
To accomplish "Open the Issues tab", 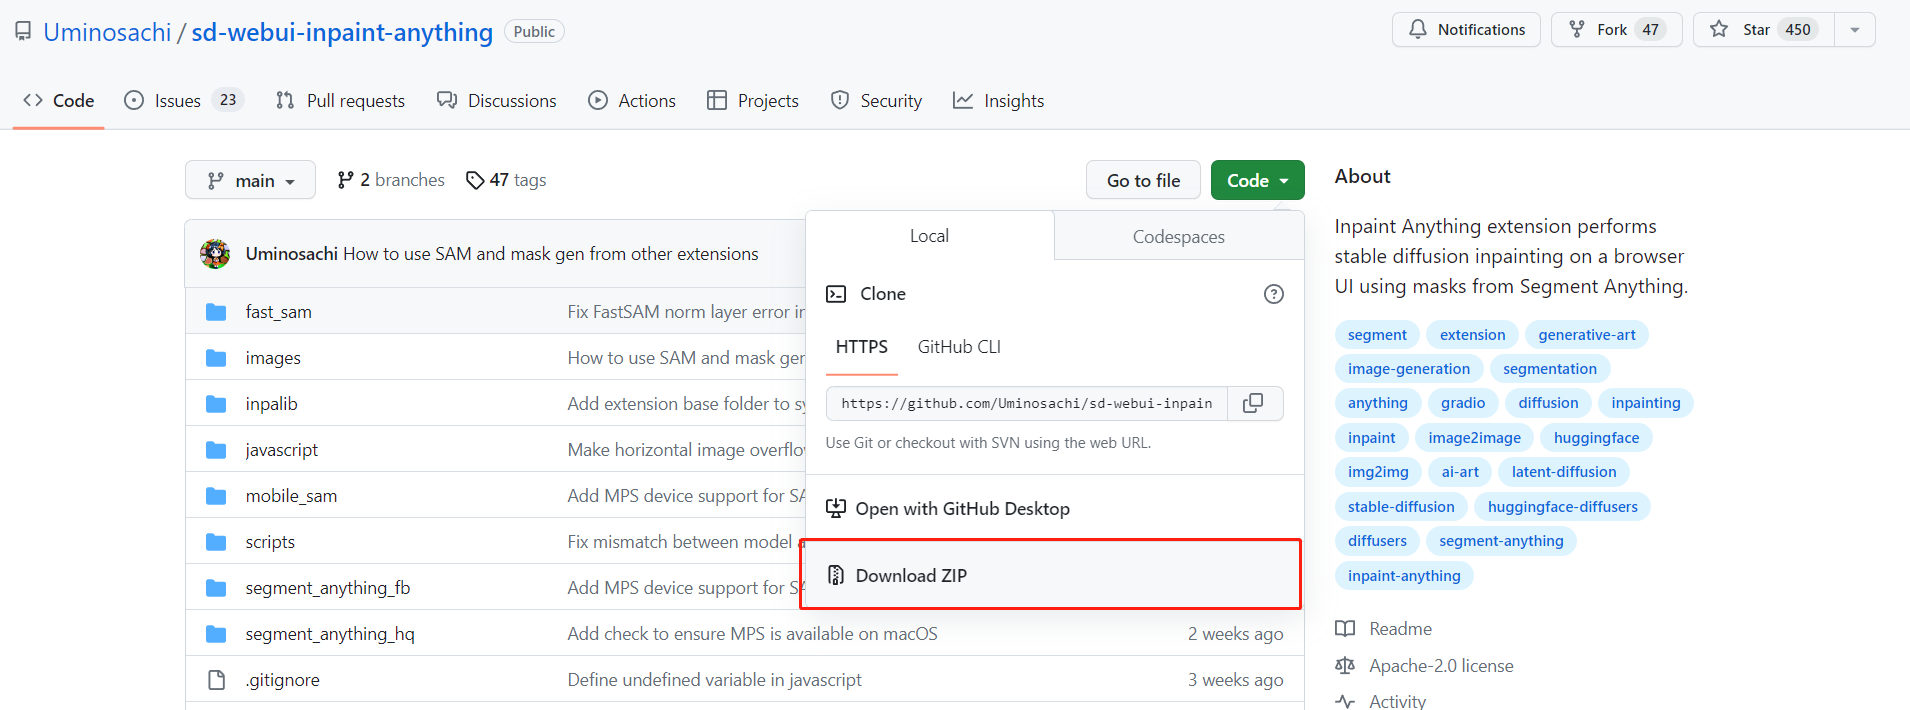I will coord(184,101).
